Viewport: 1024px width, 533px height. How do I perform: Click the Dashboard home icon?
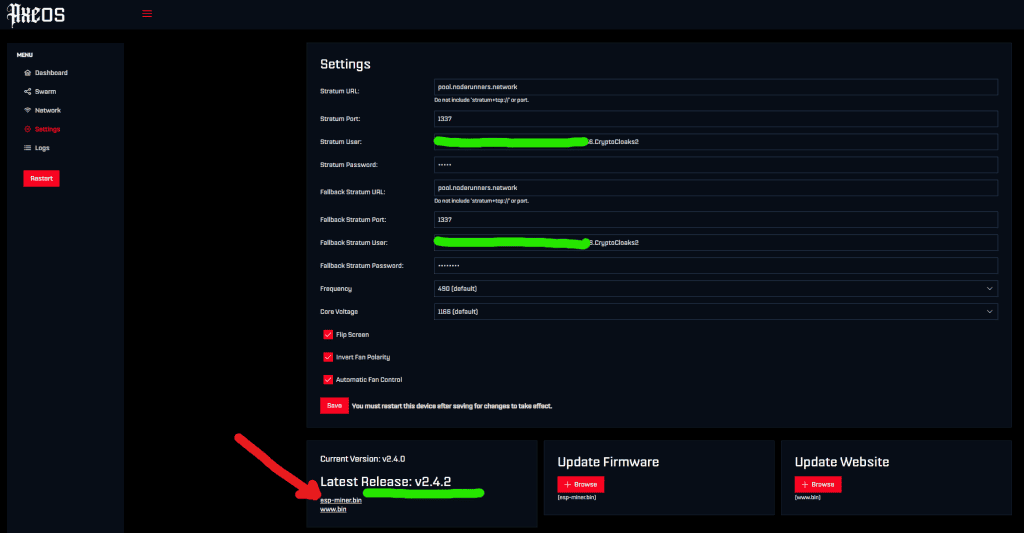point(27,73)
